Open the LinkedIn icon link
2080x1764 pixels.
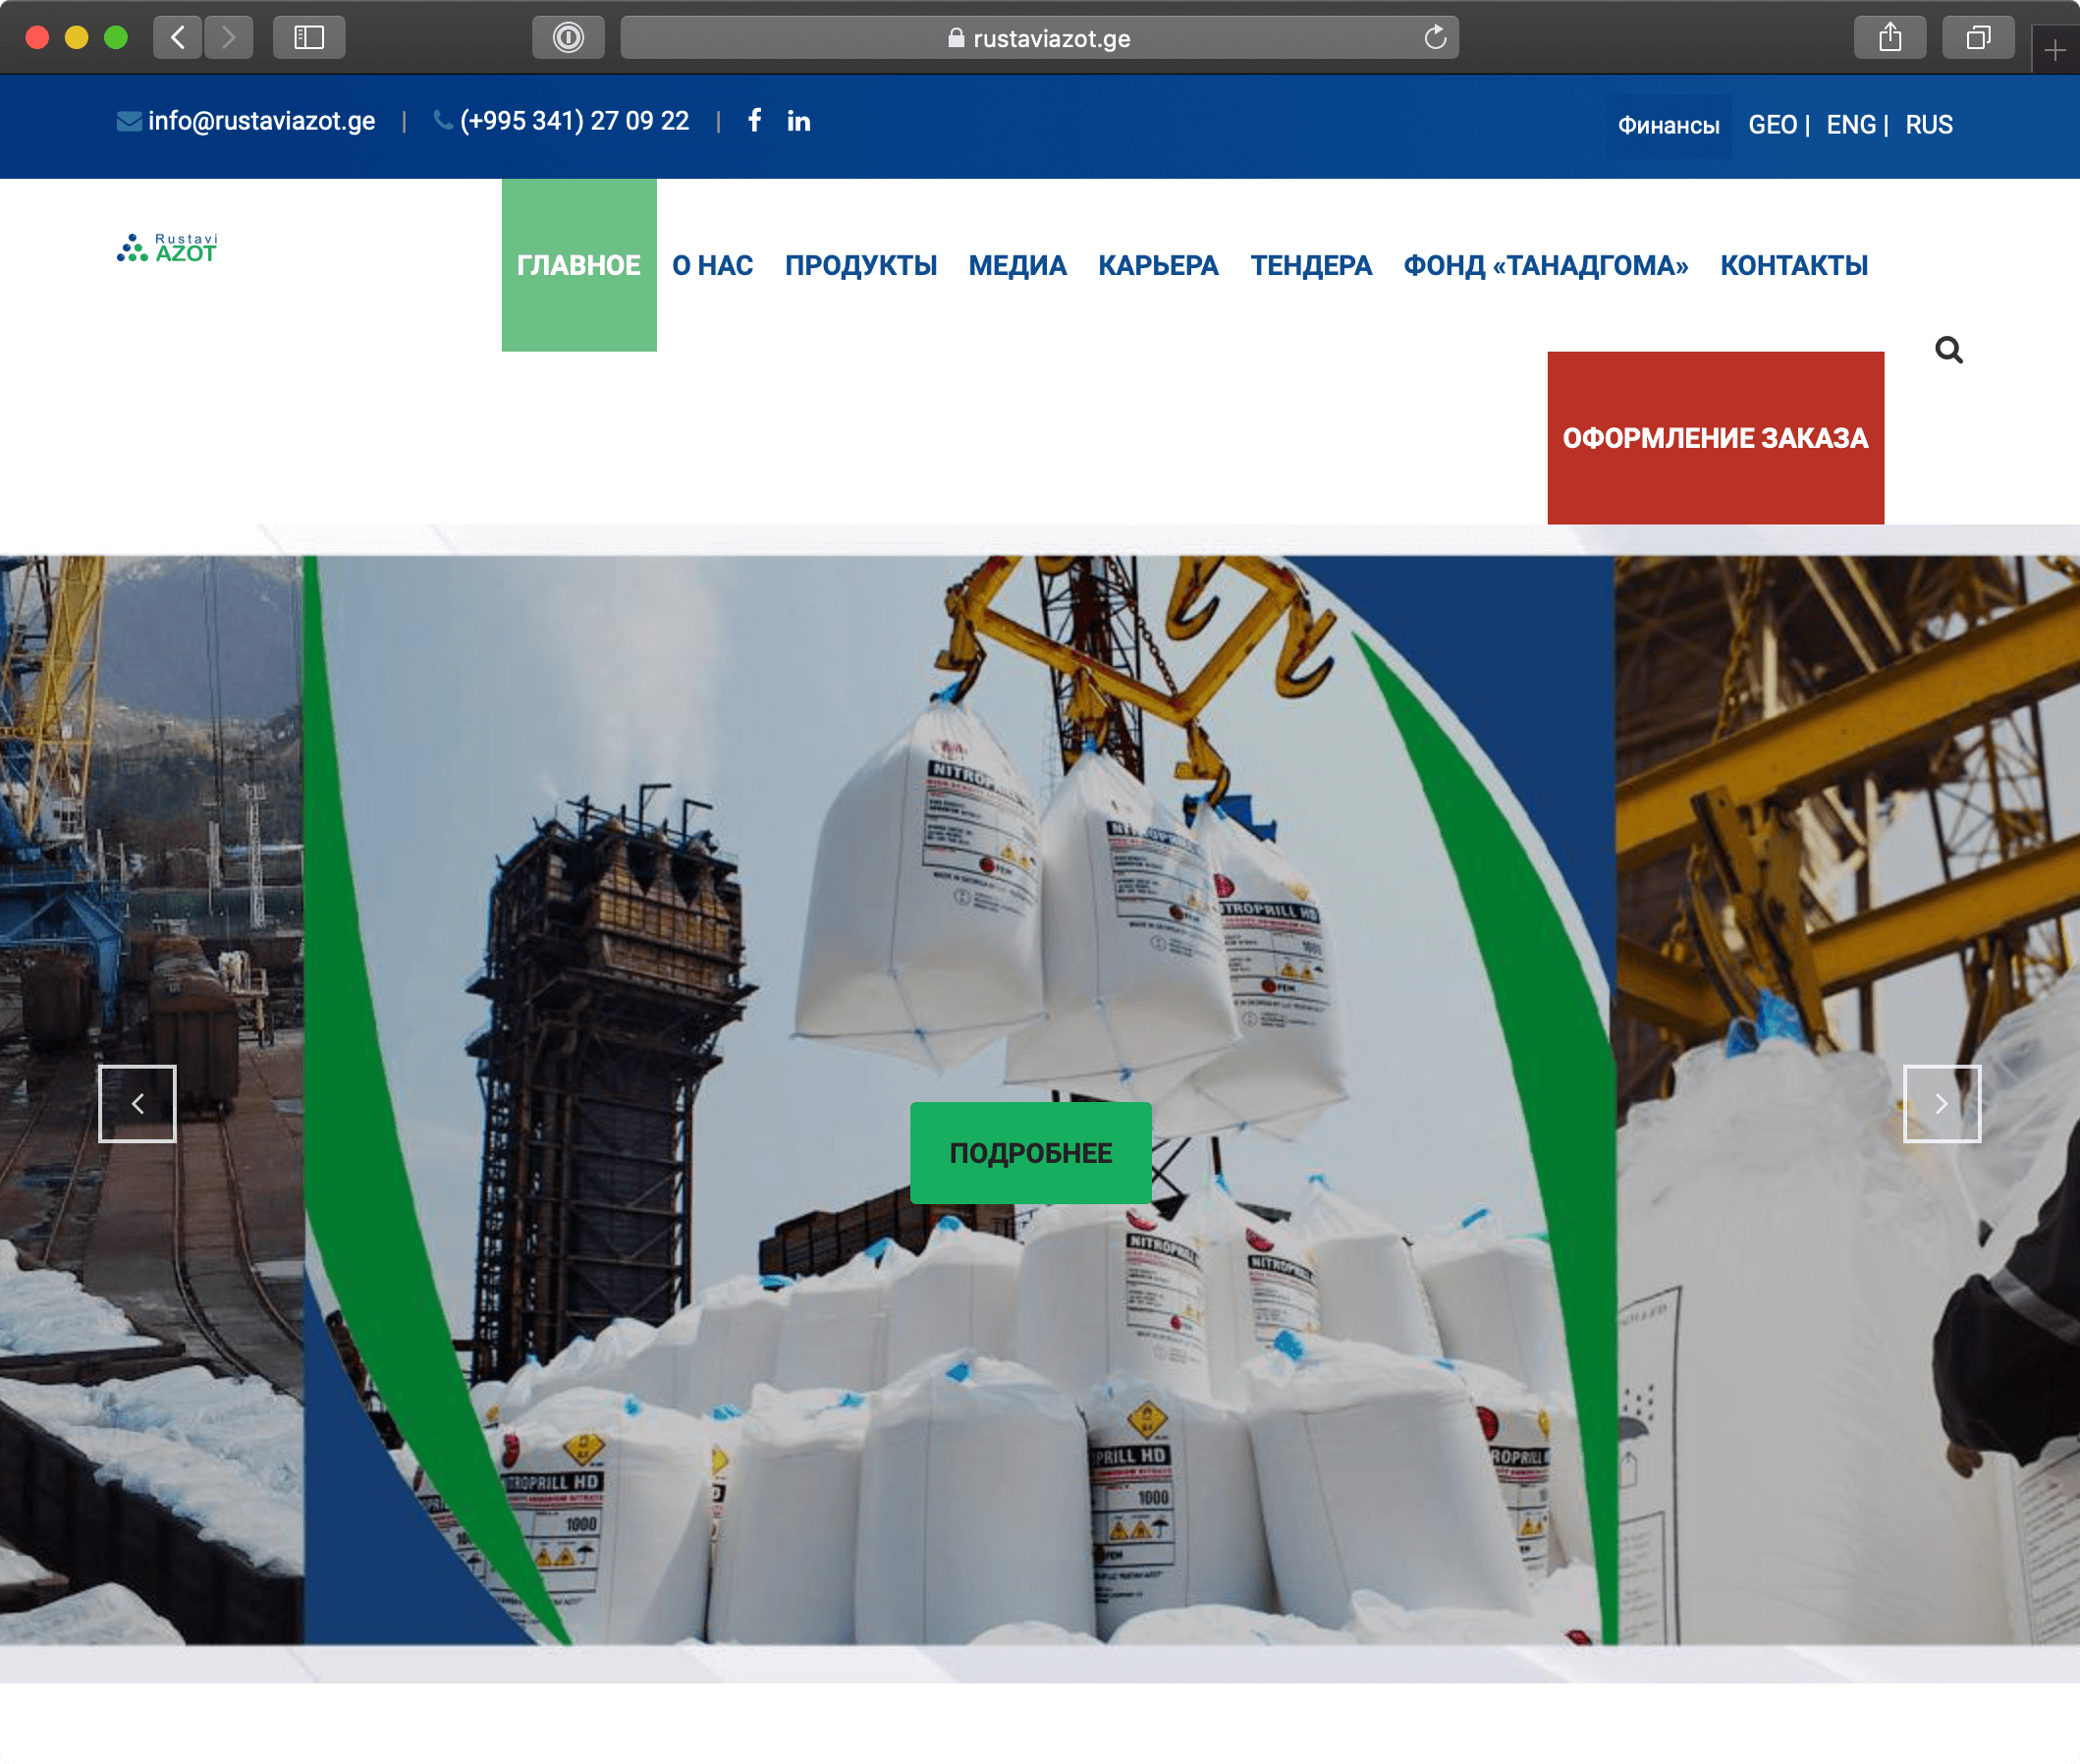point(798,121)
